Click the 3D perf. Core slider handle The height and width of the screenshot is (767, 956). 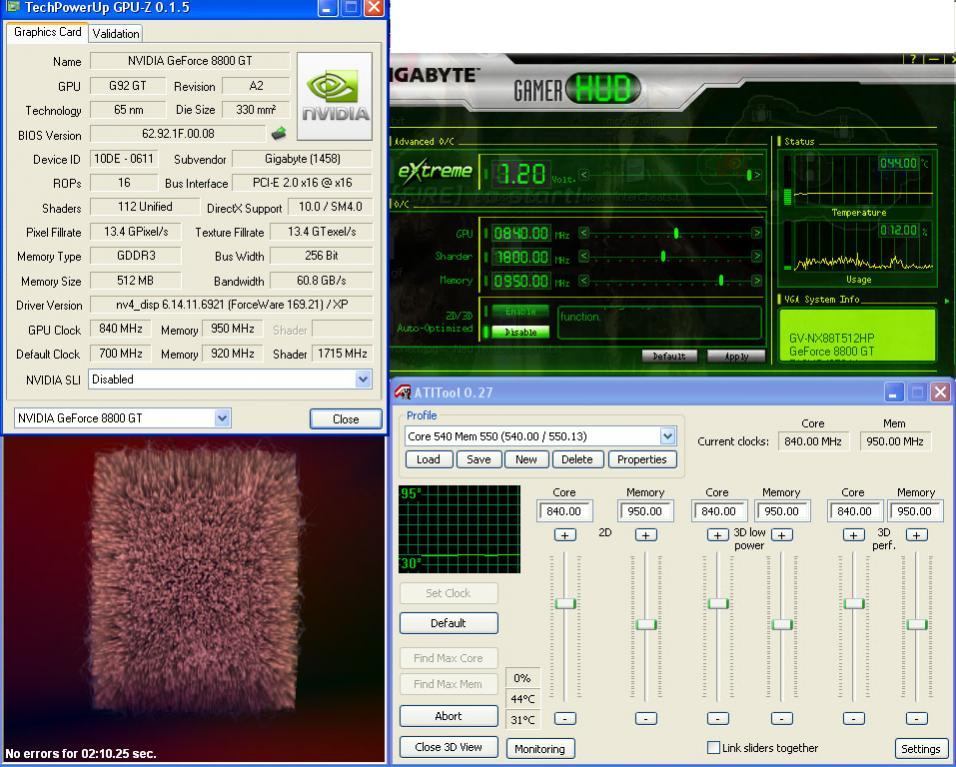854,604
